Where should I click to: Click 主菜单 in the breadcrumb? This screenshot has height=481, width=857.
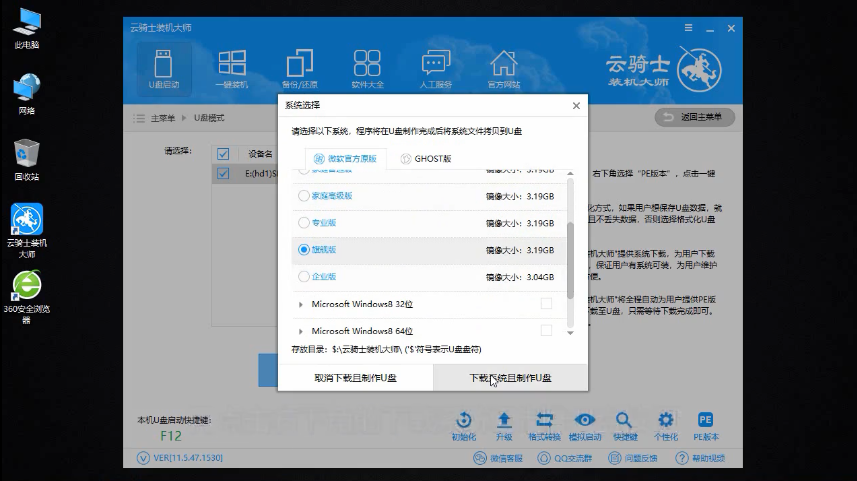click(163, 118)
